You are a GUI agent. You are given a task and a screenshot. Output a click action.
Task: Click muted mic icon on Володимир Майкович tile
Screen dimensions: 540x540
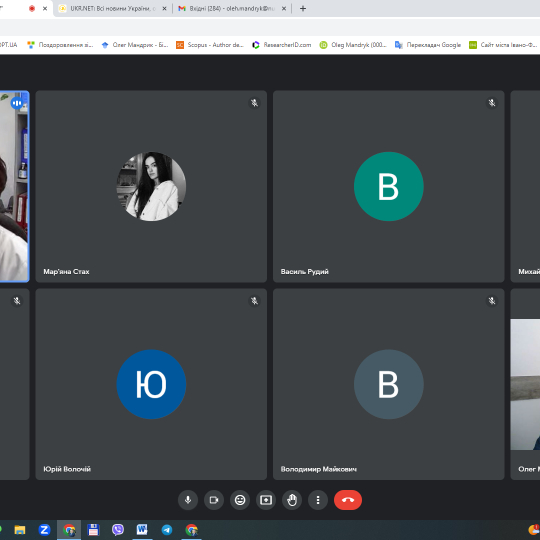[x=492, y=301]
